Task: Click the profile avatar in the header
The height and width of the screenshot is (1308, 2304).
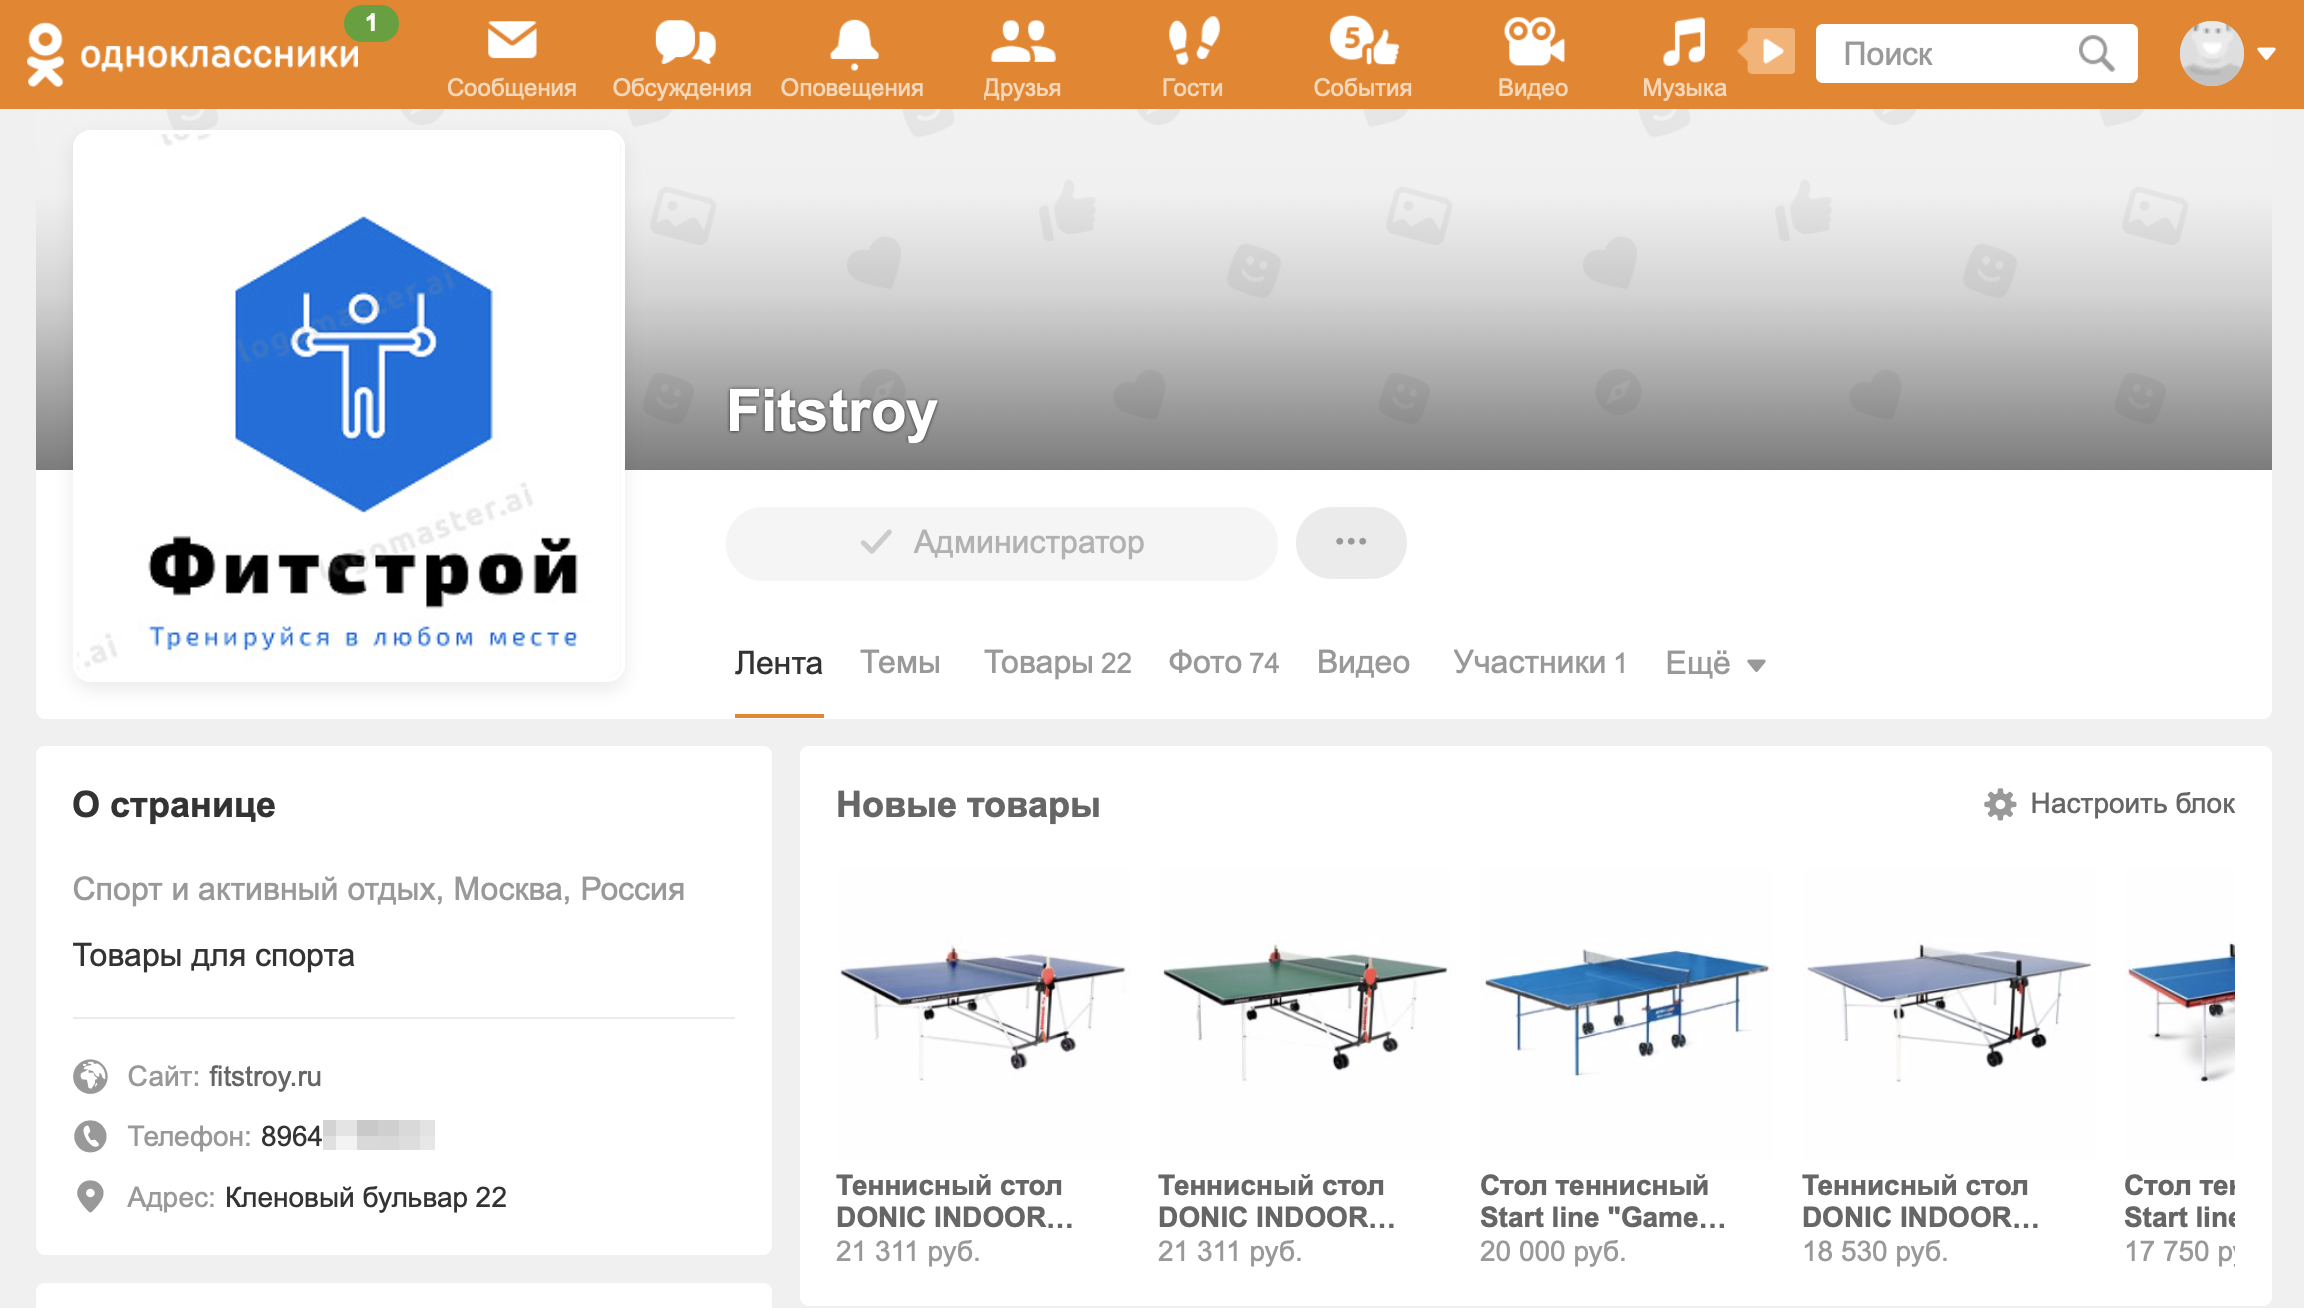Action: coord(2211,53)
